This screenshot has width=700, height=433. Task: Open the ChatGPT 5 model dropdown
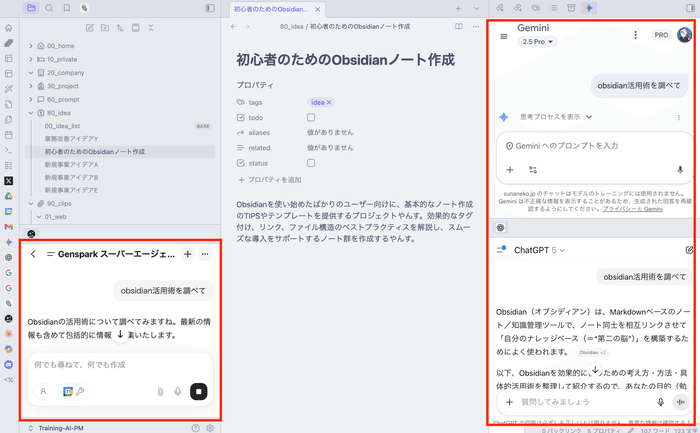coord(539,250)
